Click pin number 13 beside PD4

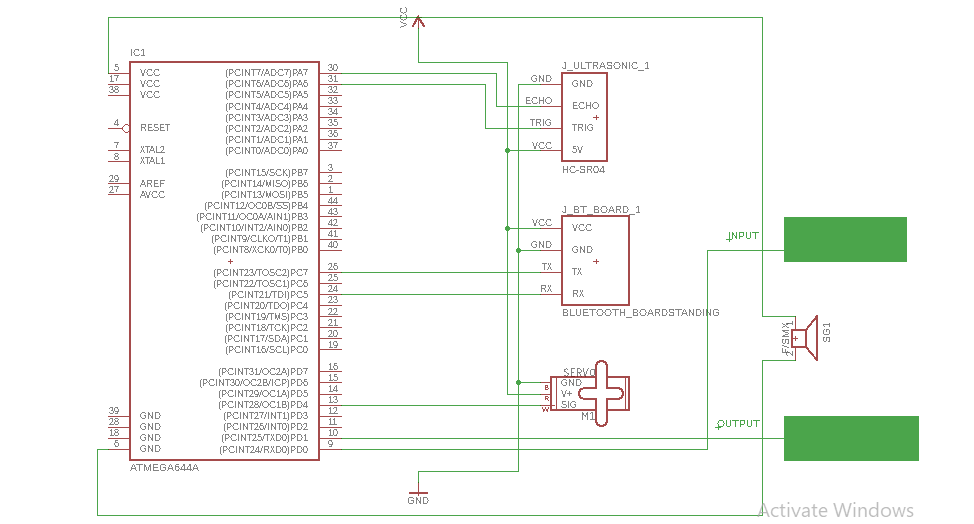point(333,400)
